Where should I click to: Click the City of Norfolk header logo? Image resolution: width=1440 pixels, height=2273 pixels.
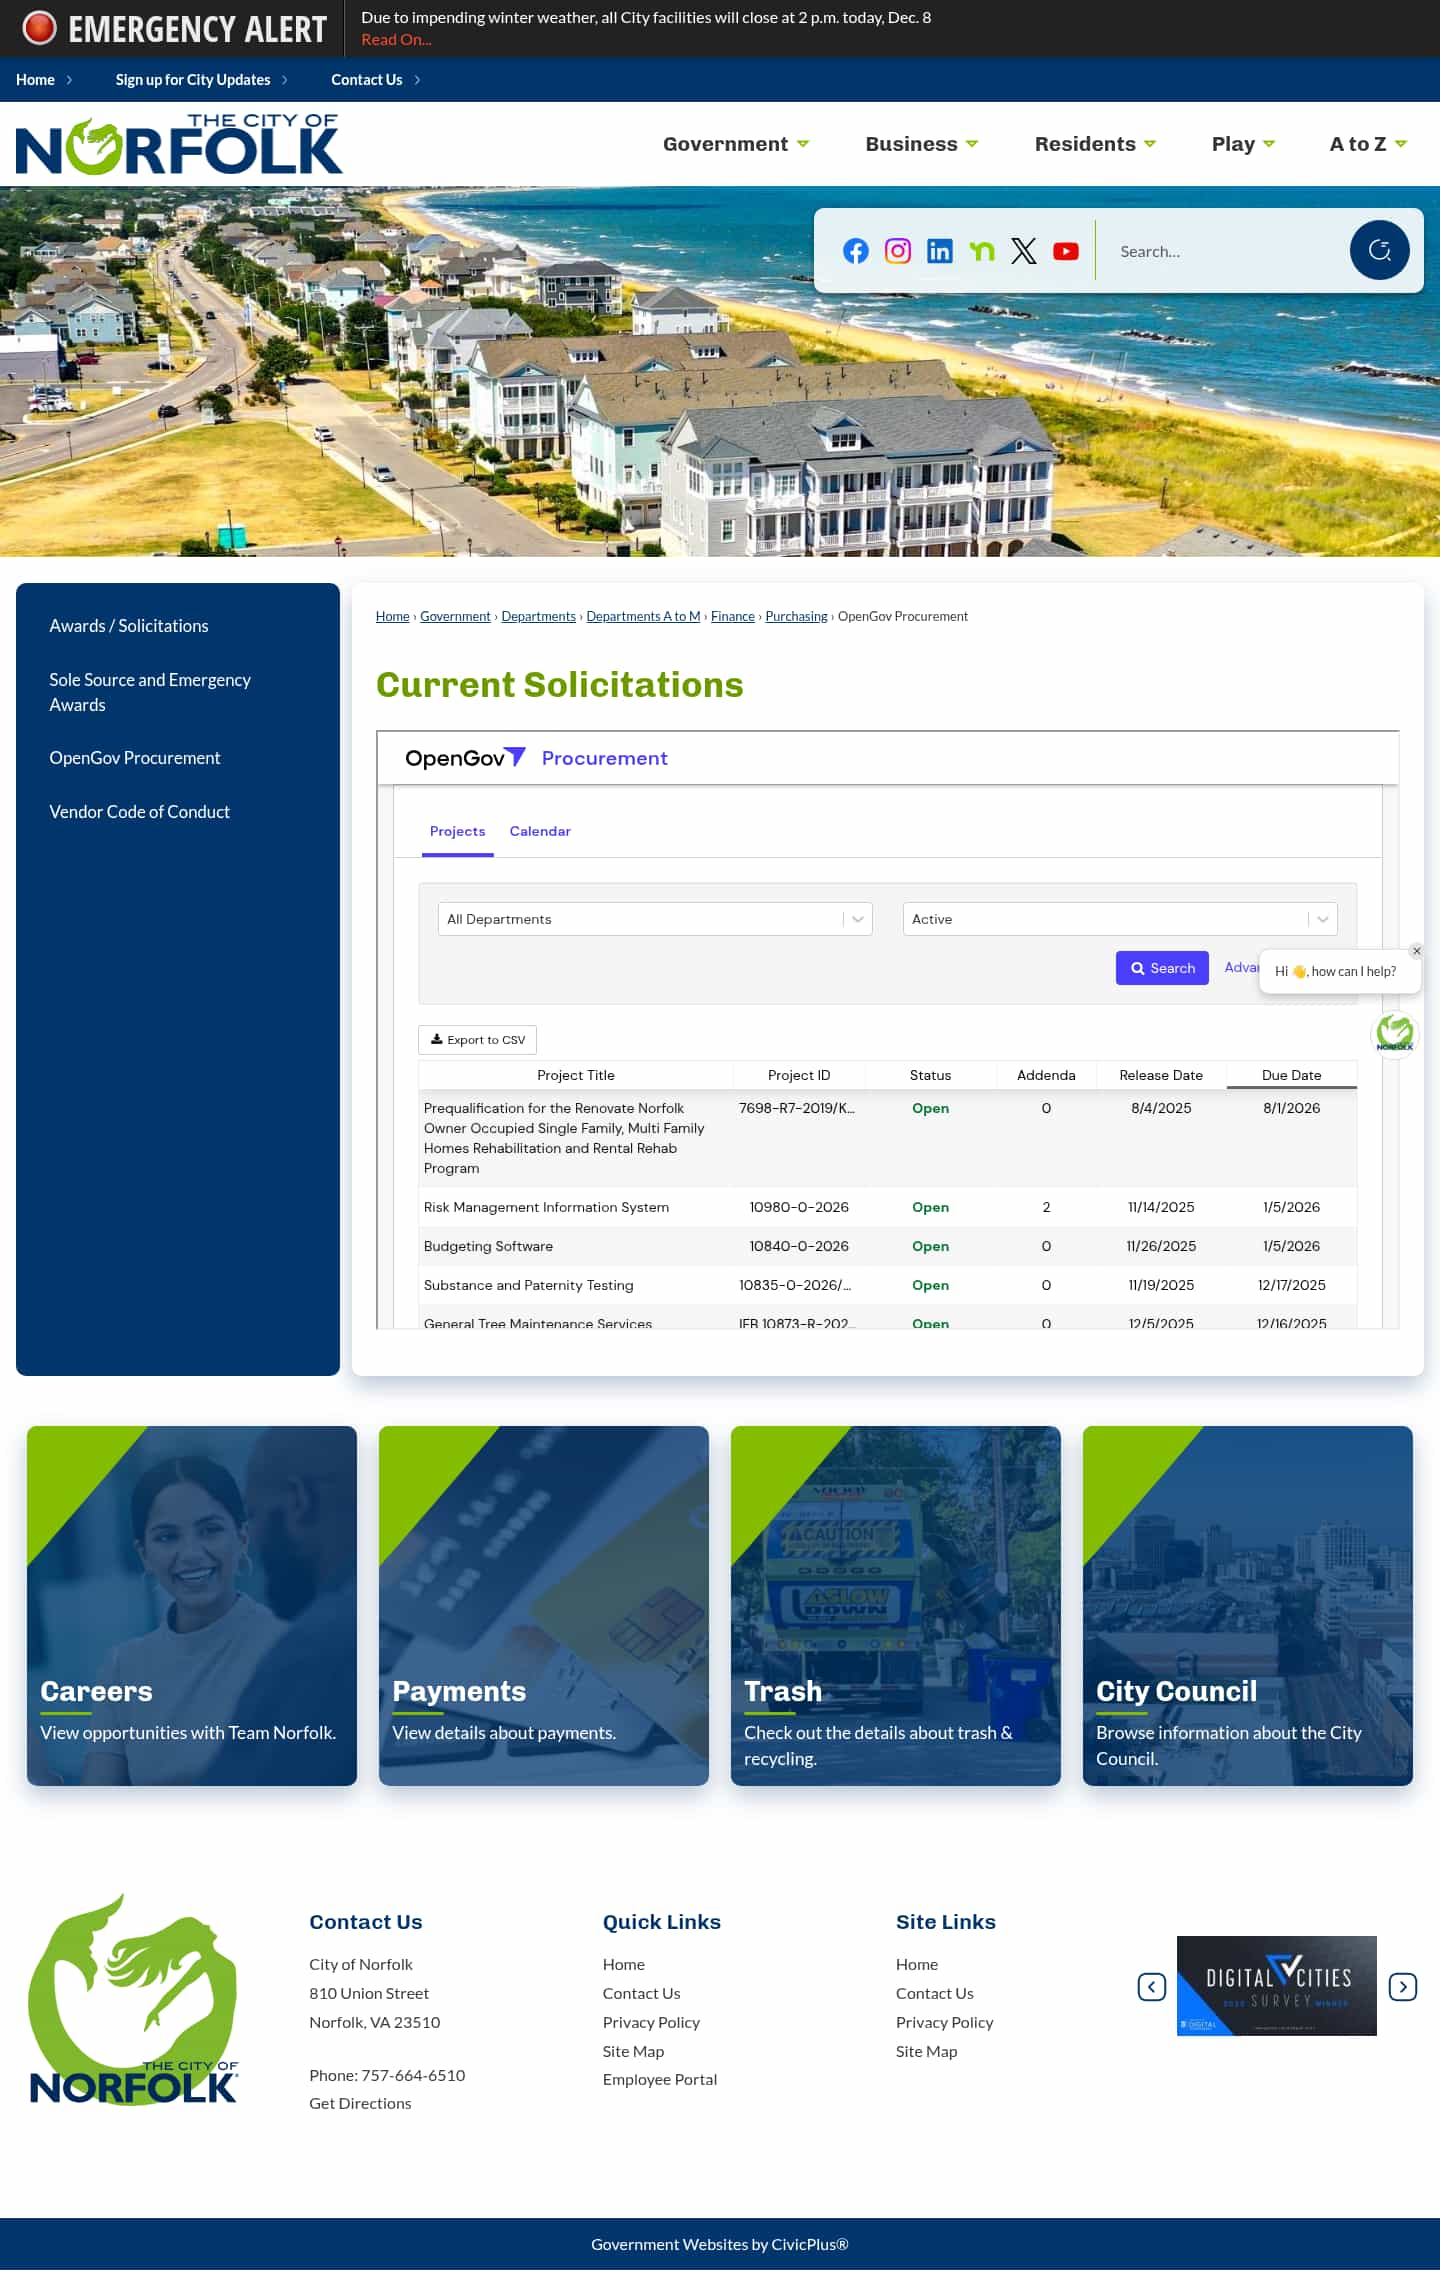click(x=179, y=144)
